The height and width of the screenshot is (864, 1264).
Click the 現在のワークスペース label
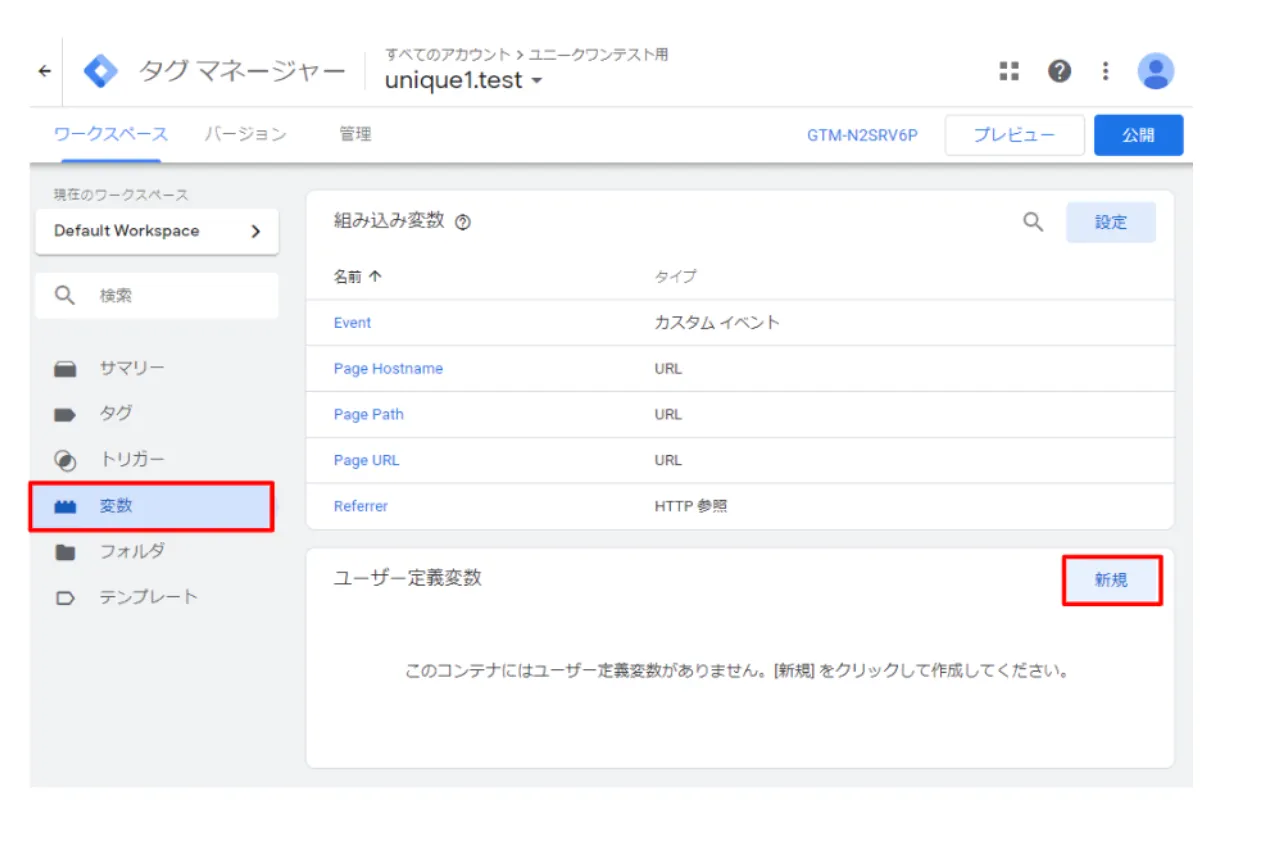point(121,195)
